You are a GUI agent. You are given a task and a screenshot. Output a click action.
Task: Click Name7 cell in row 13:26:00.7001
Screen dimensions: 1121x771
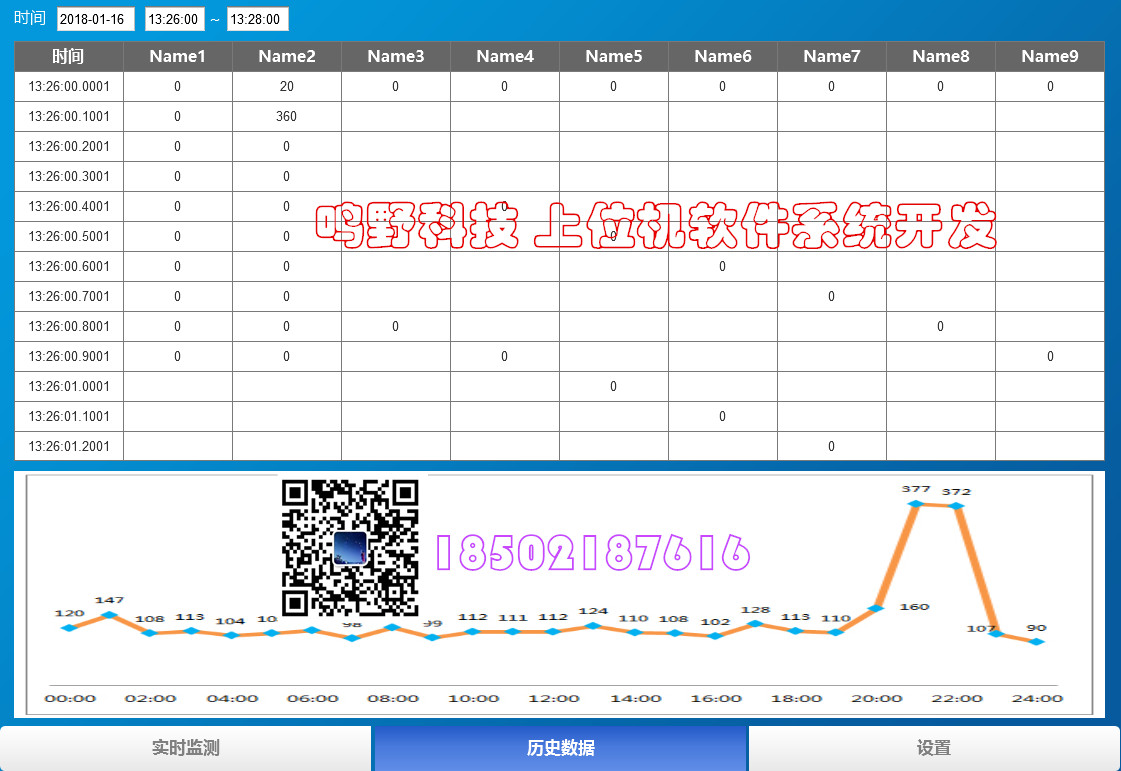(x=831, y=297)
